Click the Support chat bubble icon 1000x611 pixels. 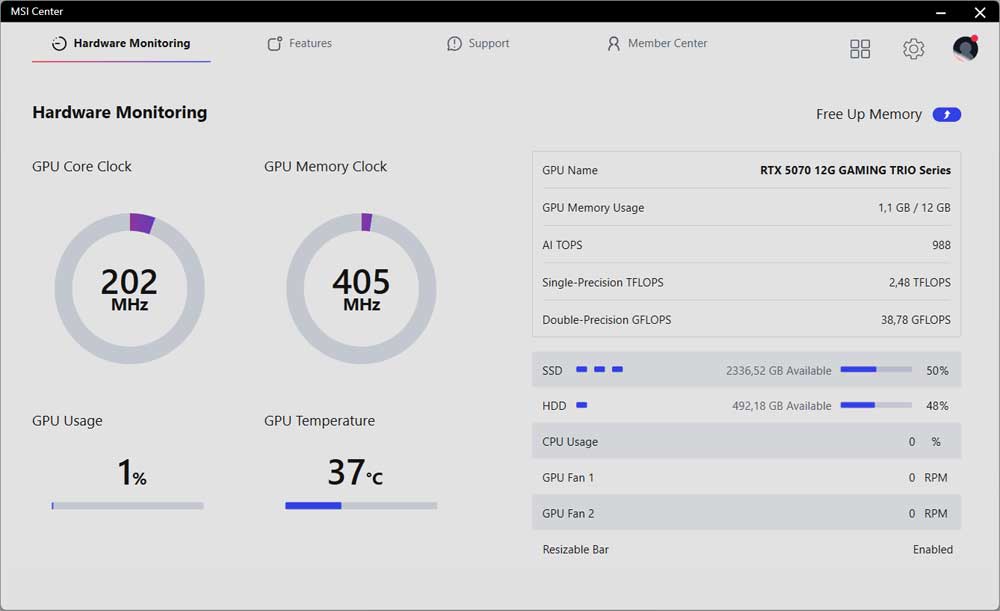[454, 43]
